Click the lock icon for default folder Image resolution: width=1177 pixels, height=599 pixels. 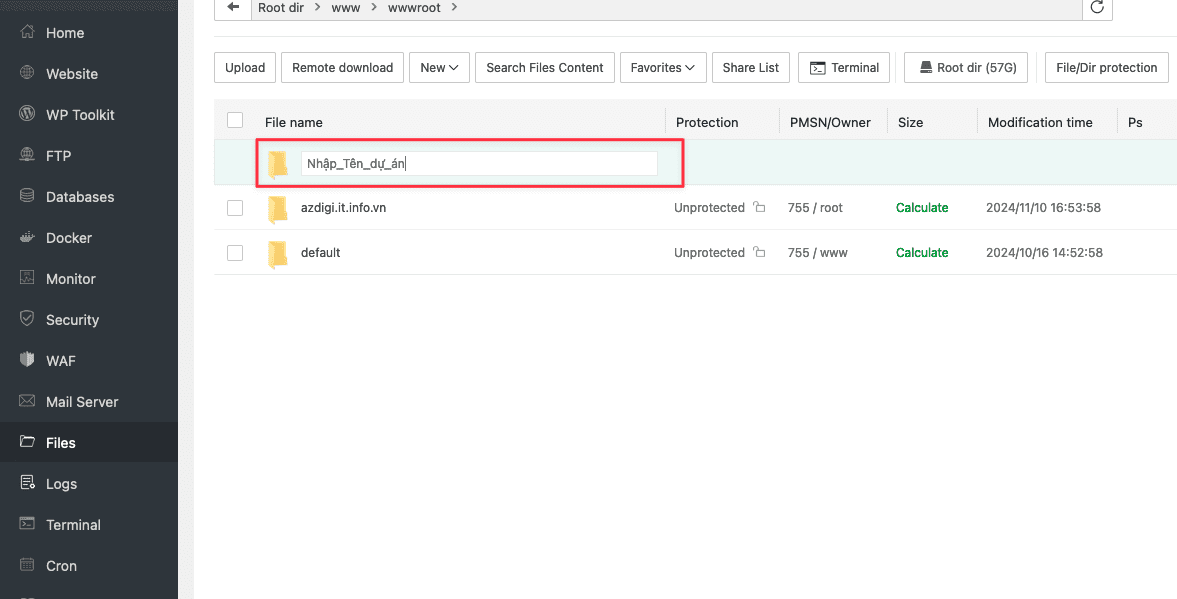click(x=759, y=253)
